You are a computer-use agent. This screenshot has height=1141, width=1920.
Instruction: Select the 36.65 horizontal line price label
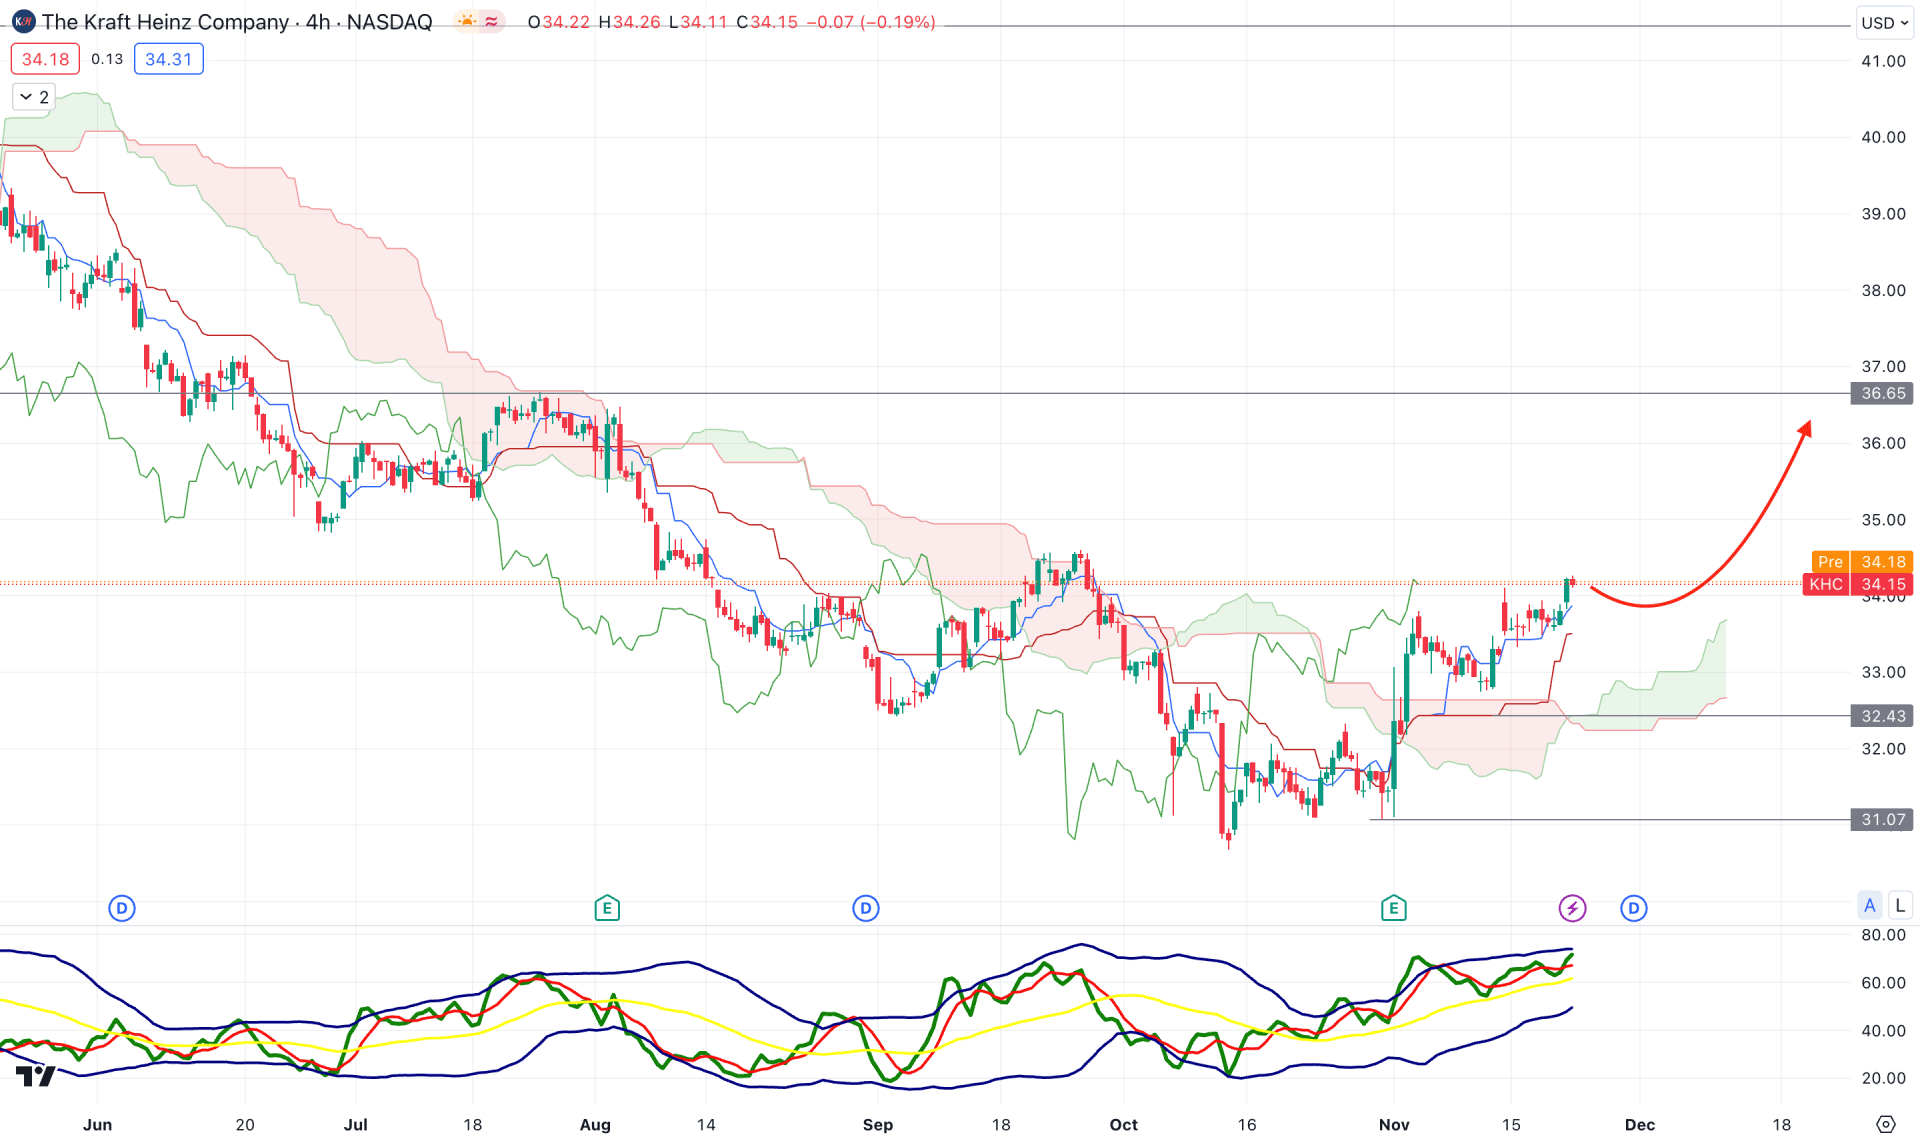(1882, 393)
